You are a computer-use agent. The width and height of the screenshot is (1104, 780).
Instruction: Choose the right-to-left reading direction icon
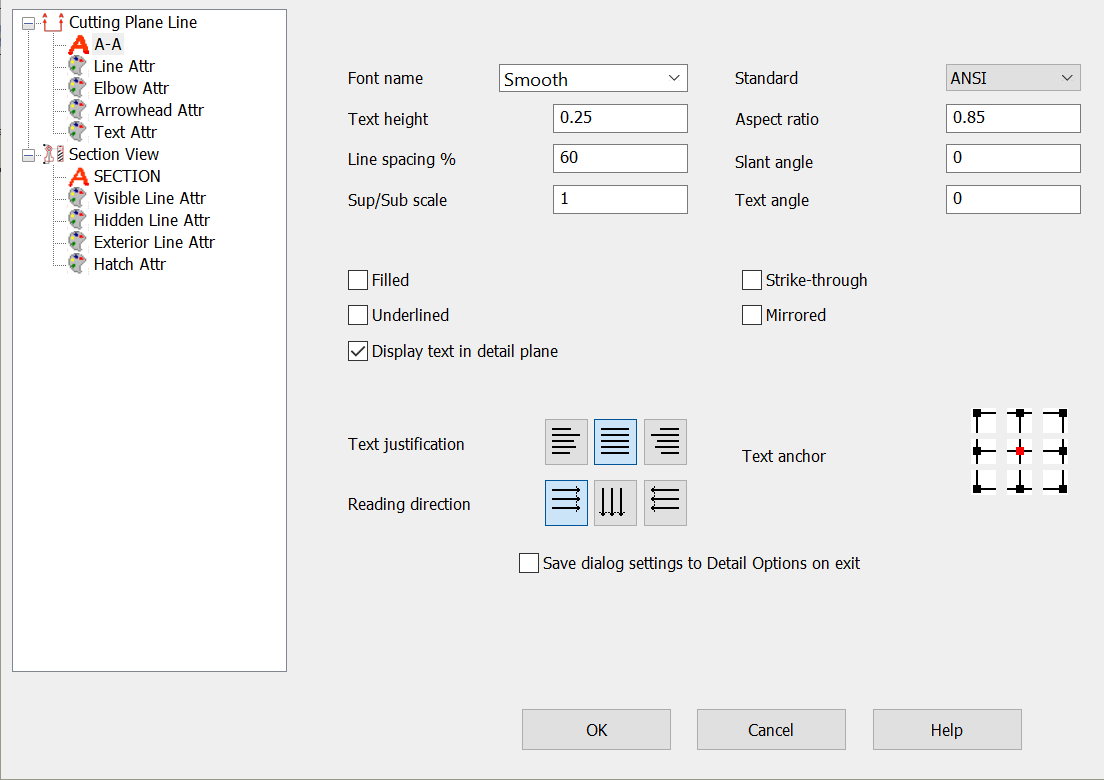coord(664,502)
